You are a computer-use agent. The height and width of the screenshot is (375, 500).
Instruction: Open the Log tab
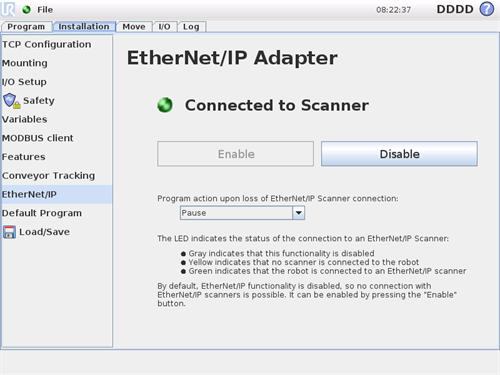(191, 27)
